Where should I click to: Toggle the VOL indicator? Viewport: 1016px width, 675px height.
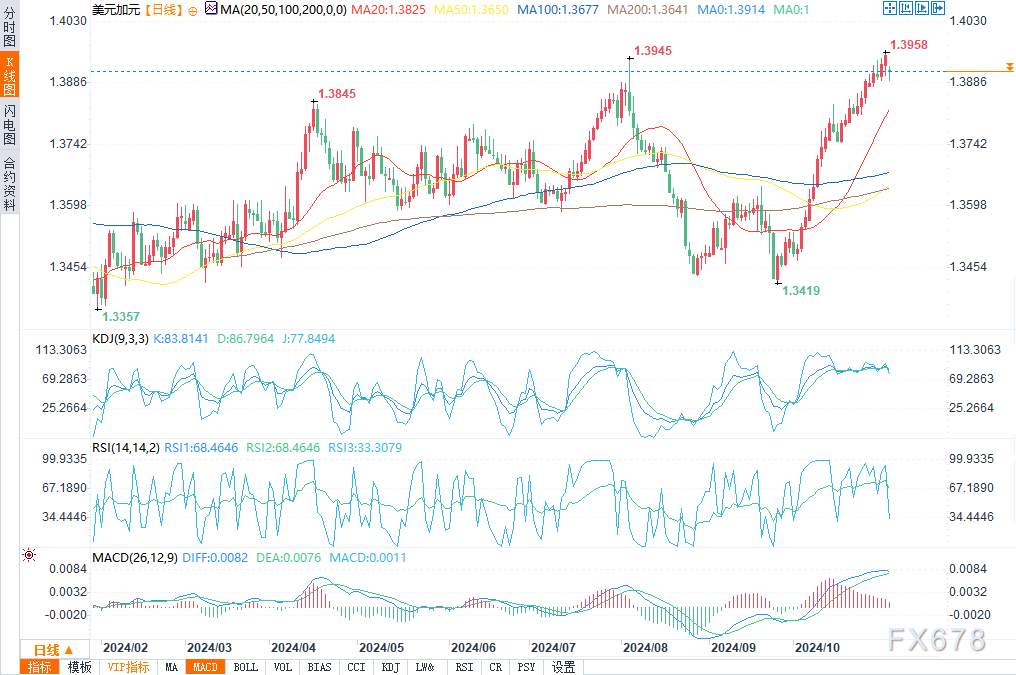283,667
